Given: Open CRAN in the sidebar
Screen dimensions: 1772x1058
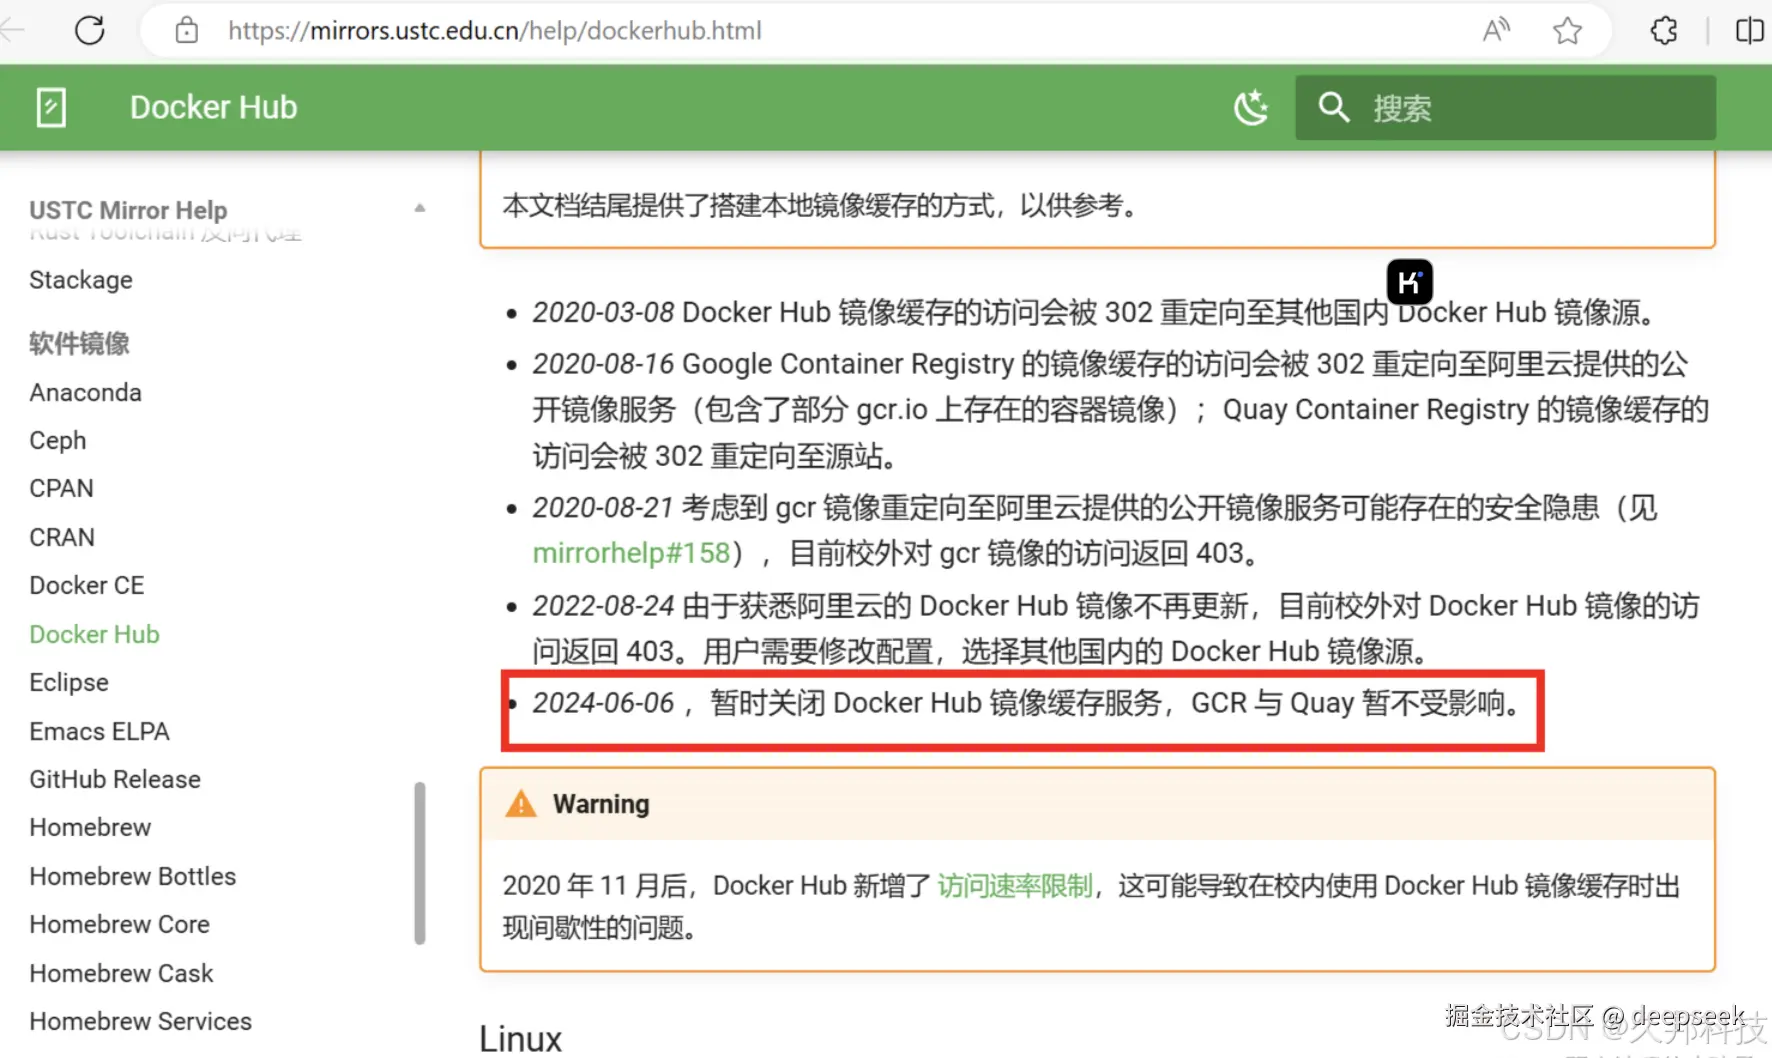Looking at the screenshot, I should [62, 538].
